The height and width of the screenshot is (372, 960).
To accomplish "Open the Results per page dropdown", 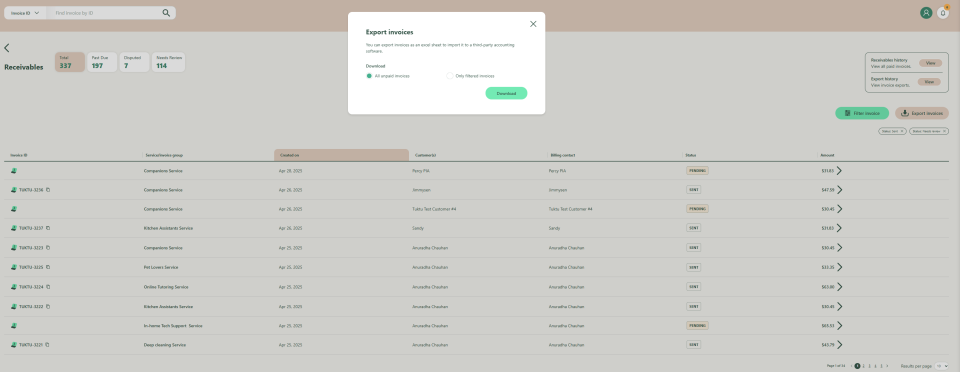I will point(942,365).
